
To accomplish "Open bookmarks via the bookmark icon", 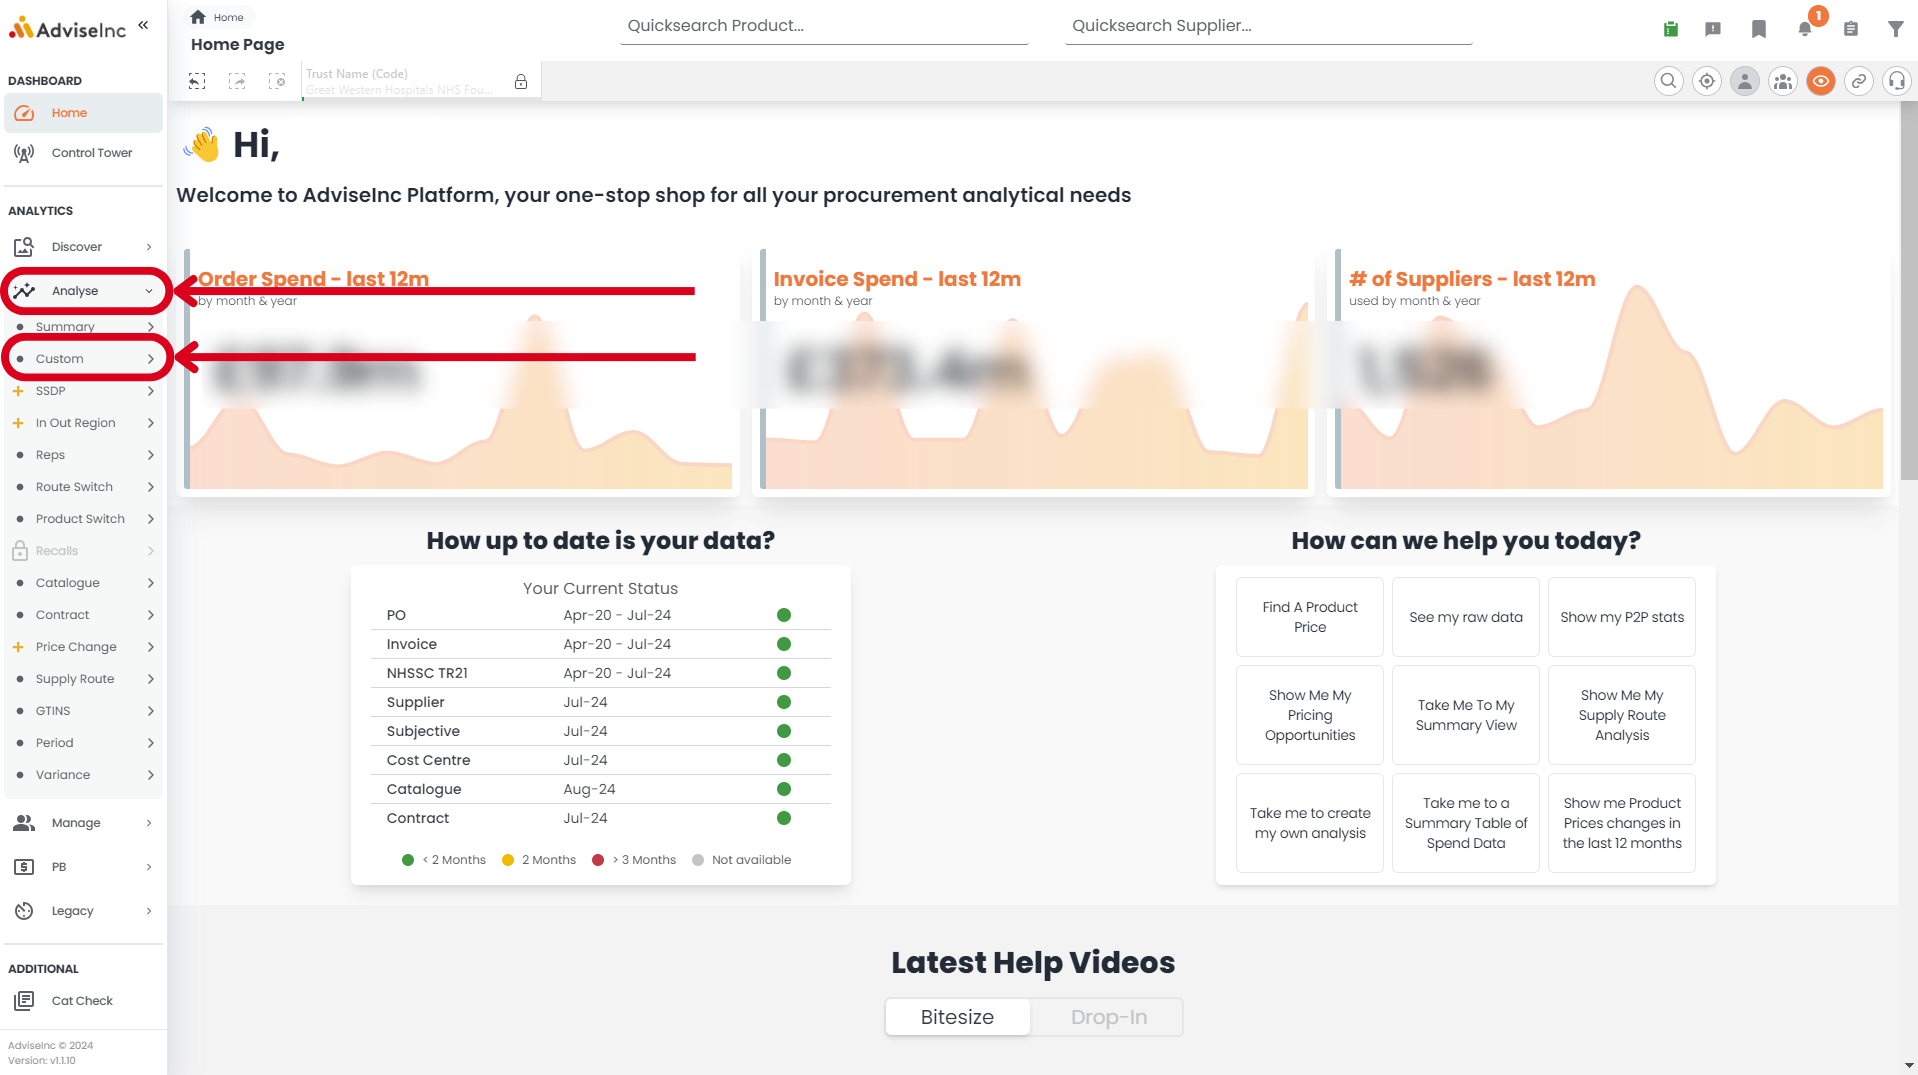I will [1759, 29].
